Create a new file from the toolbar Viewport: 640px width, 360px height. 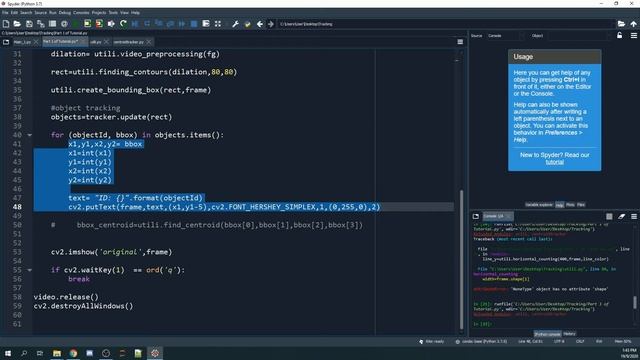click(x=6, y=24)
